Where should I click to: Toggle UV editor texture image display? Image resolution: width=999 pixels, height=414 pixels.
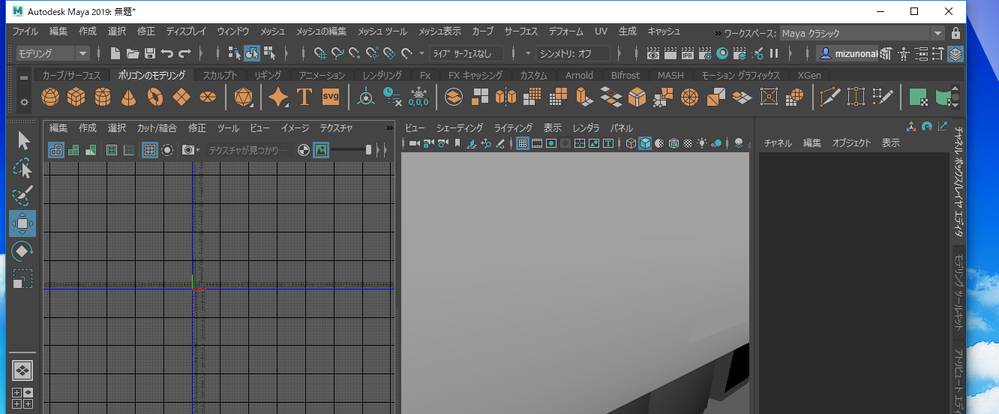tap(320, 150)
